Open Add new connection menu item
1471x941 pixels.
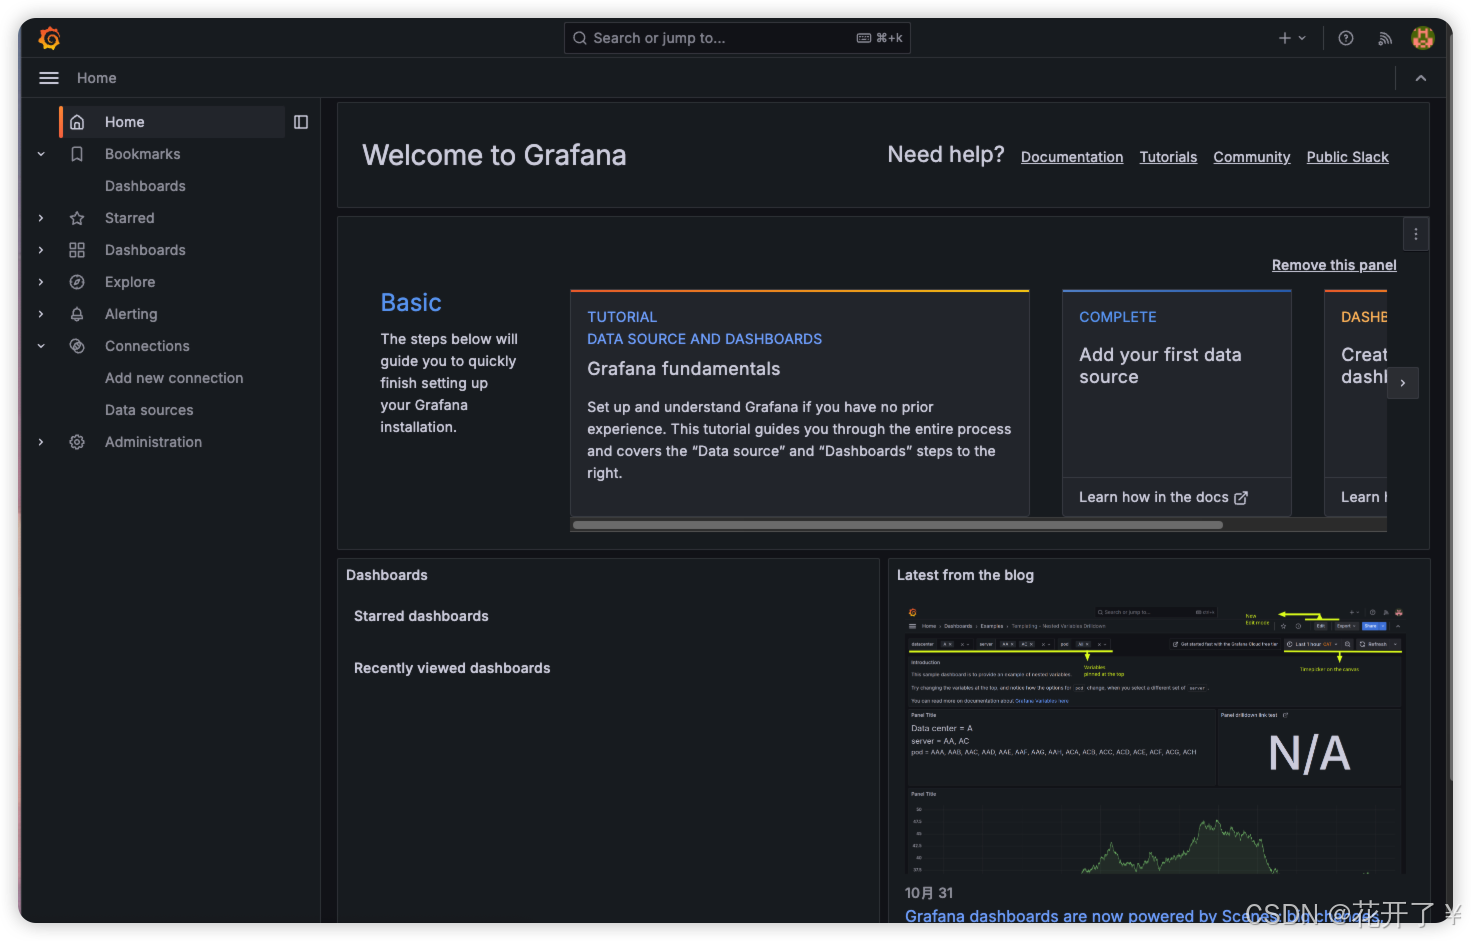point(174,378)
